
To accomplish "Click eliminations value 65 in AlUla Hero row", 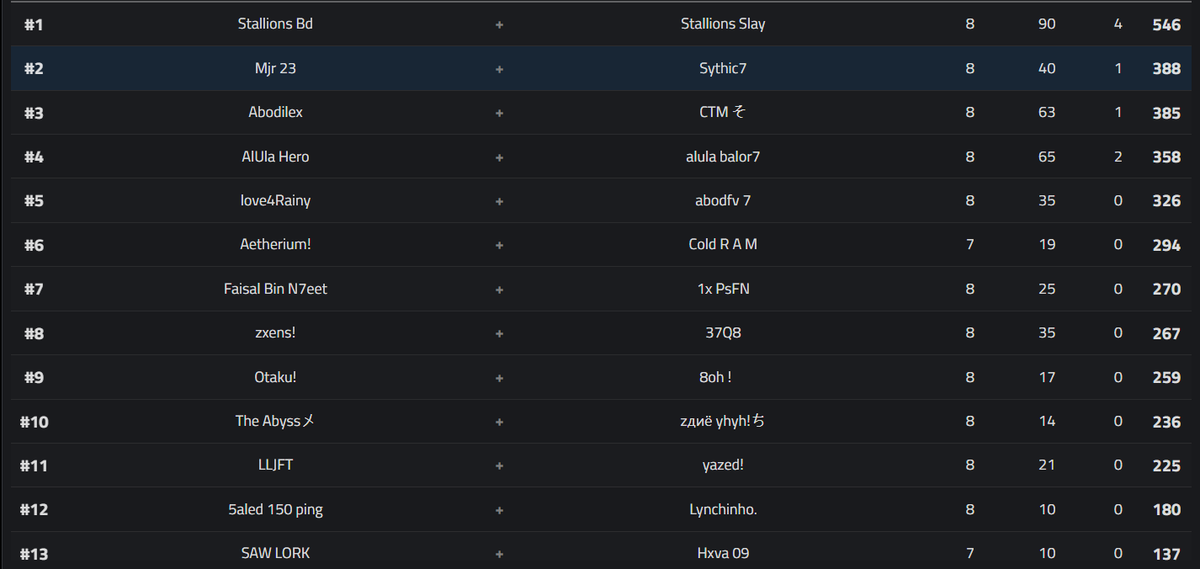I will [1047, 157].
